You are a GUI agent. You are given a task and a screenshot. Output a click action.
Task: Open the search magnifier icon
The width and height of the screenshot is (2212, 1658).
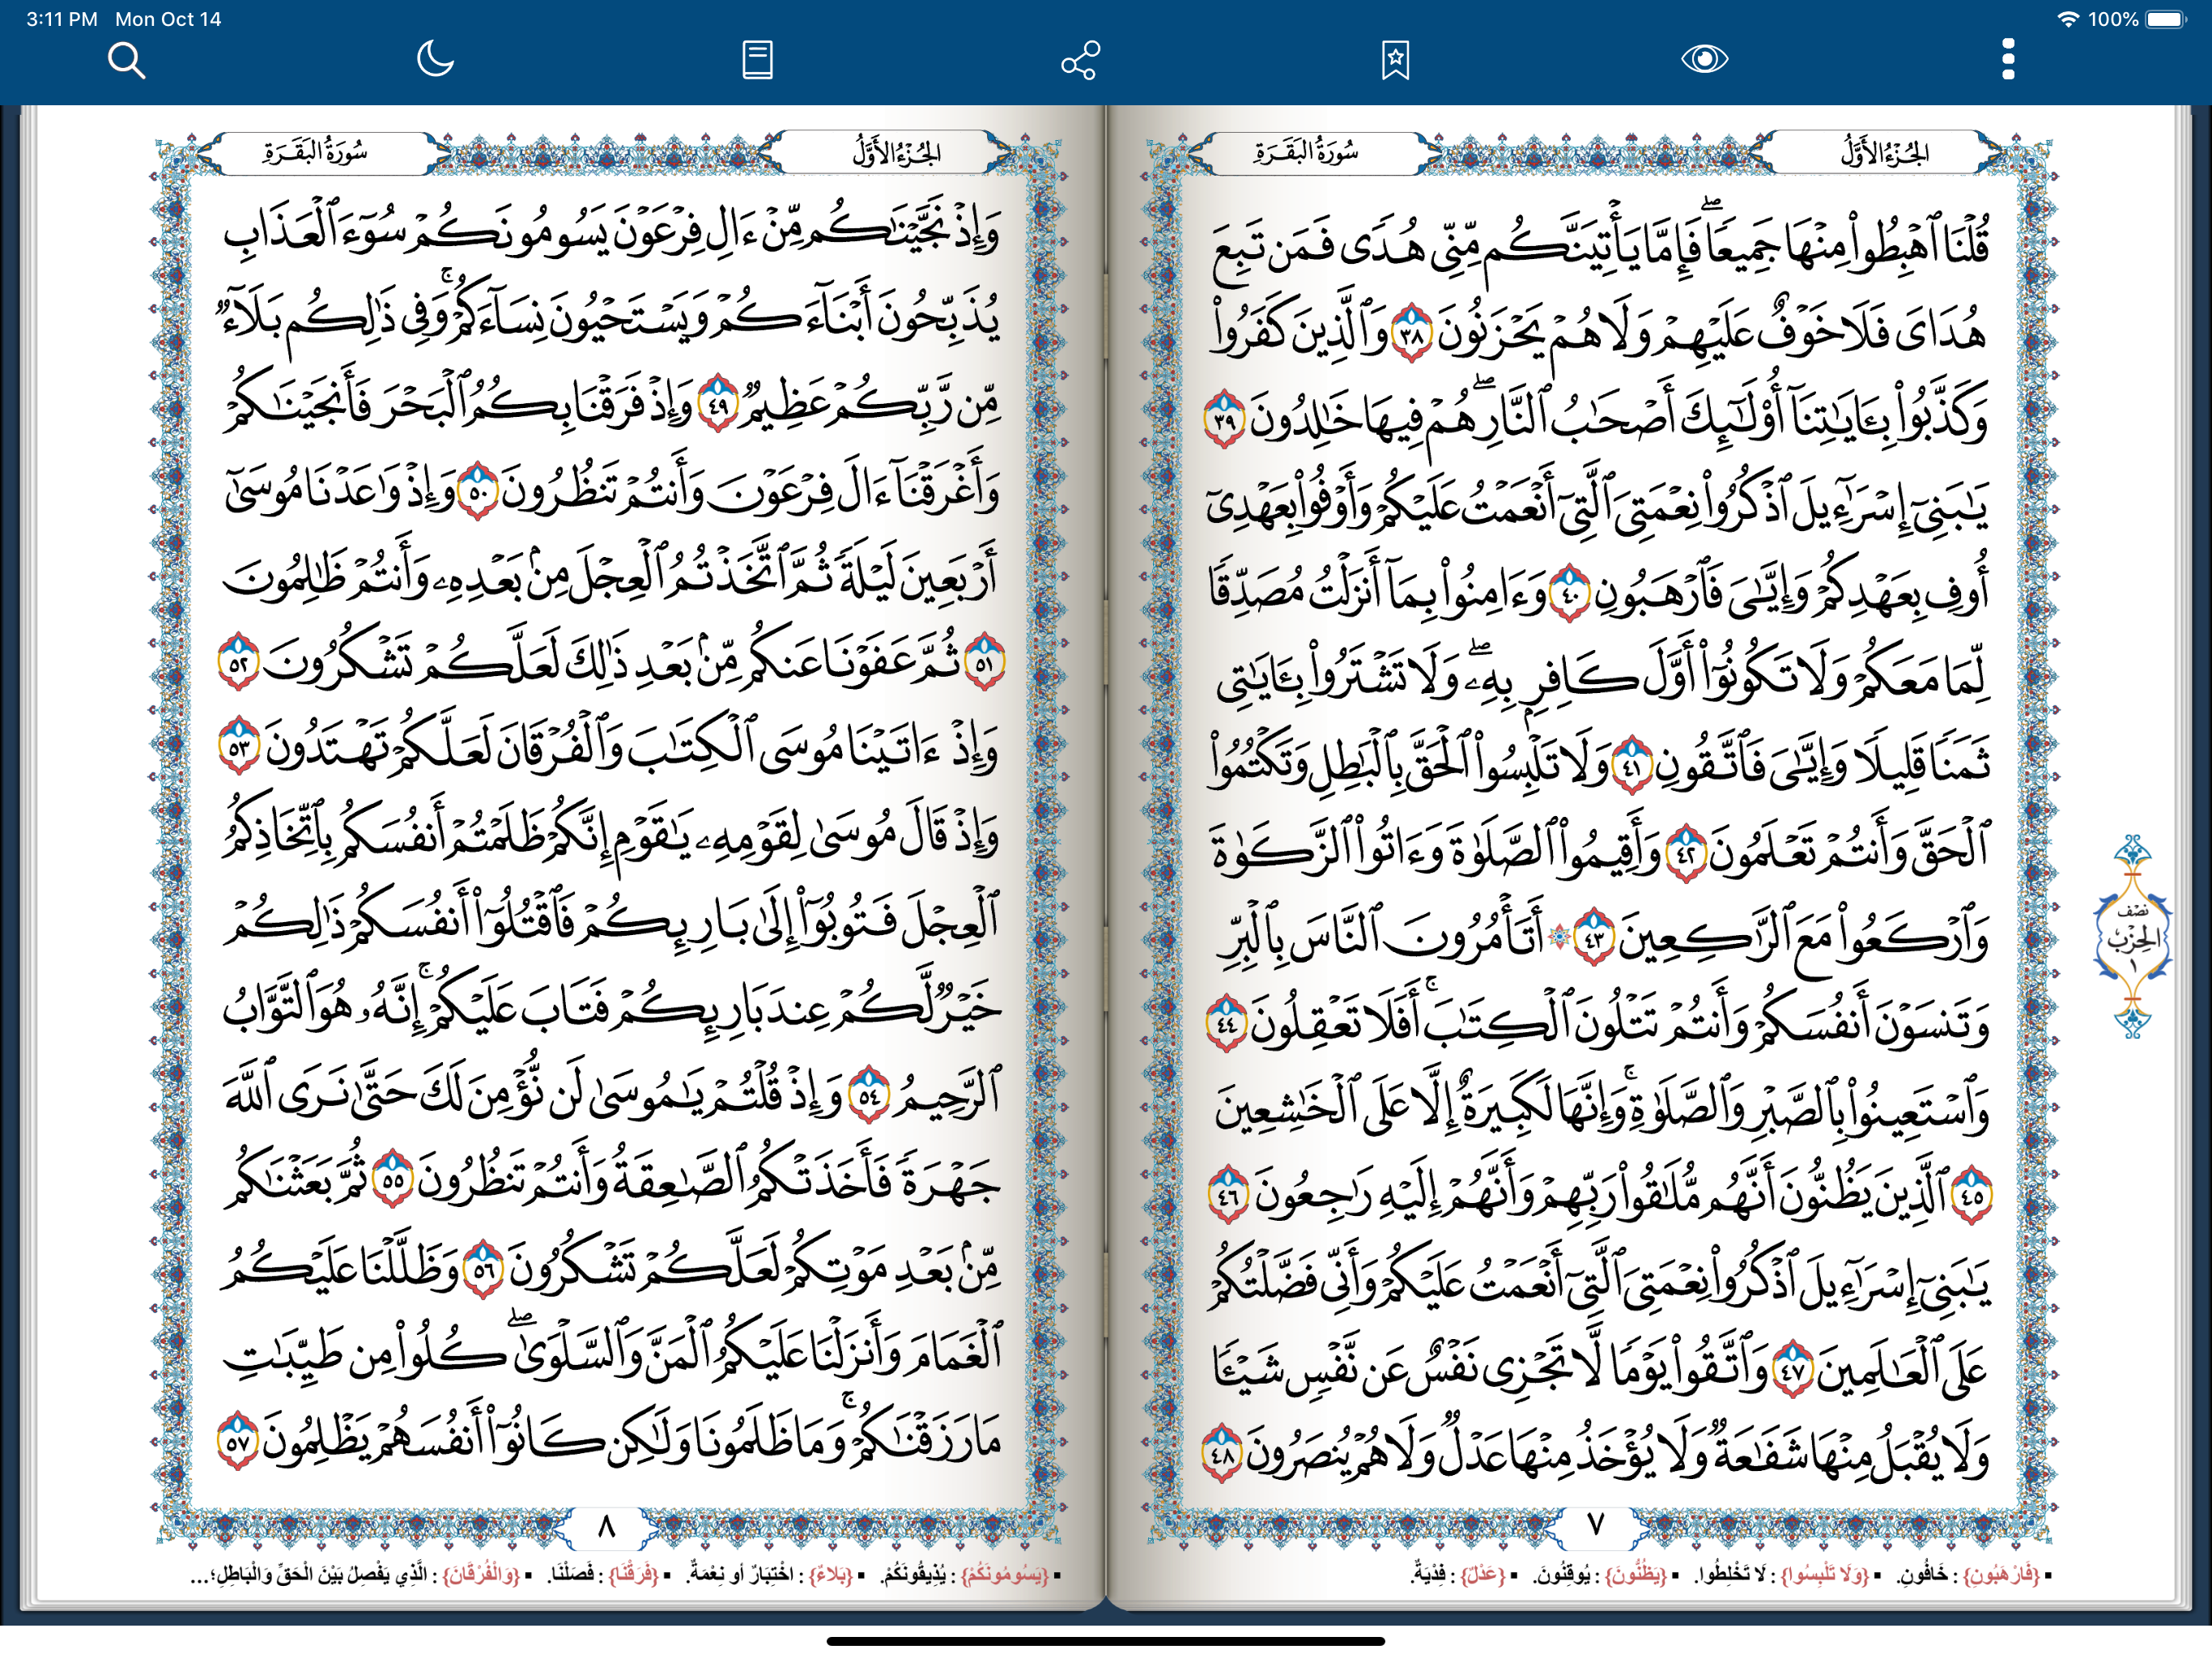(x=126, y=60)
